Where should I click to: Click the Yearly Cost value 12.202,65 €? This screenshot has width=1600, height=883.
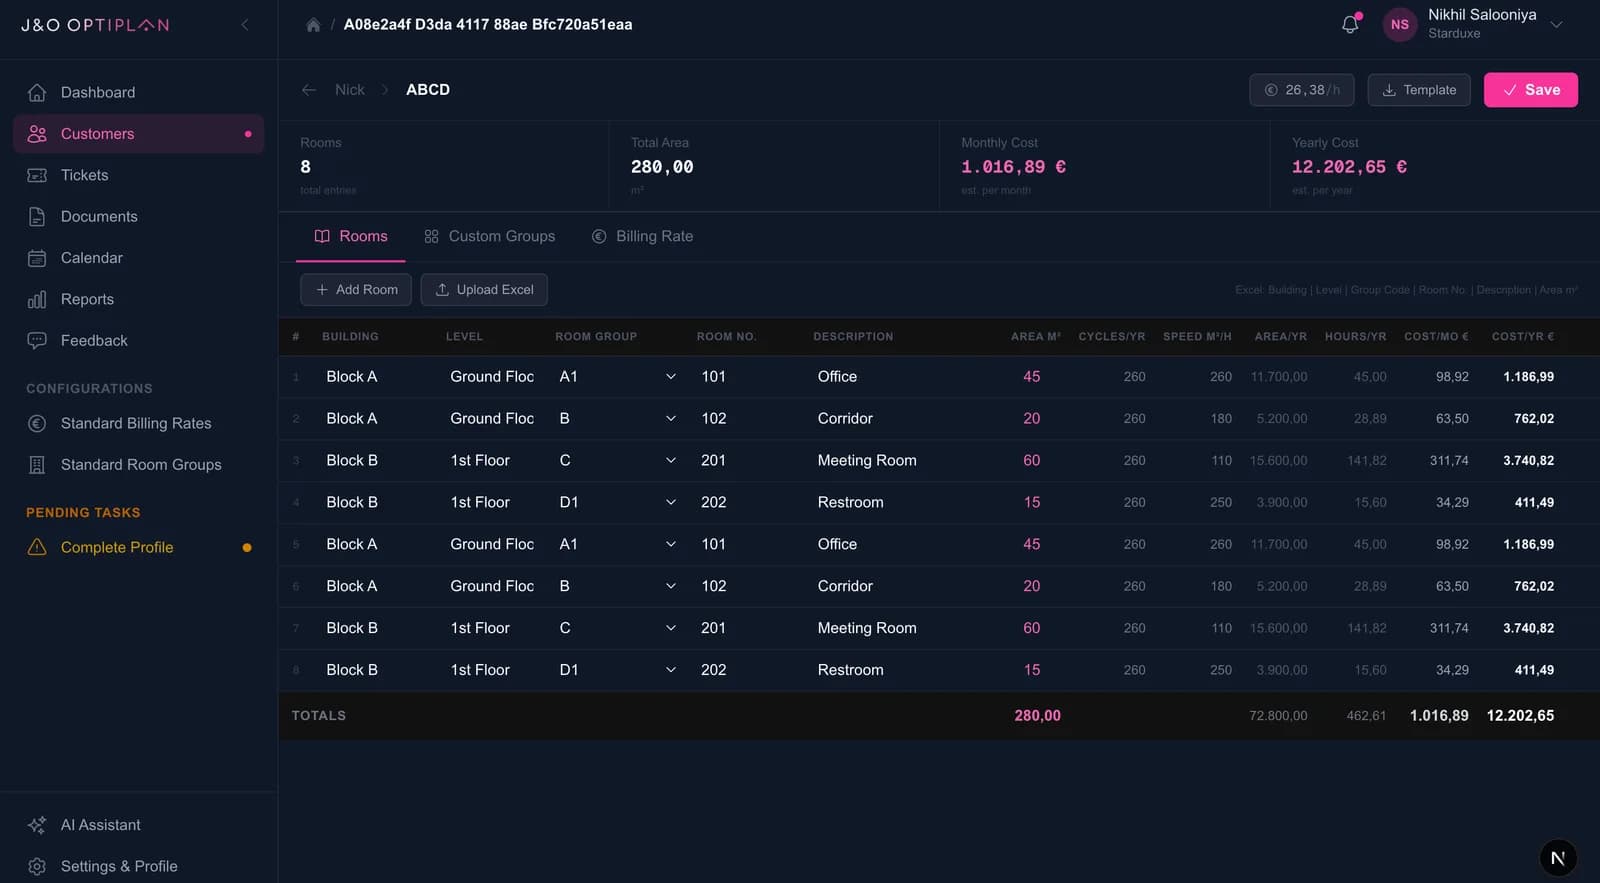coord(1349,167)
